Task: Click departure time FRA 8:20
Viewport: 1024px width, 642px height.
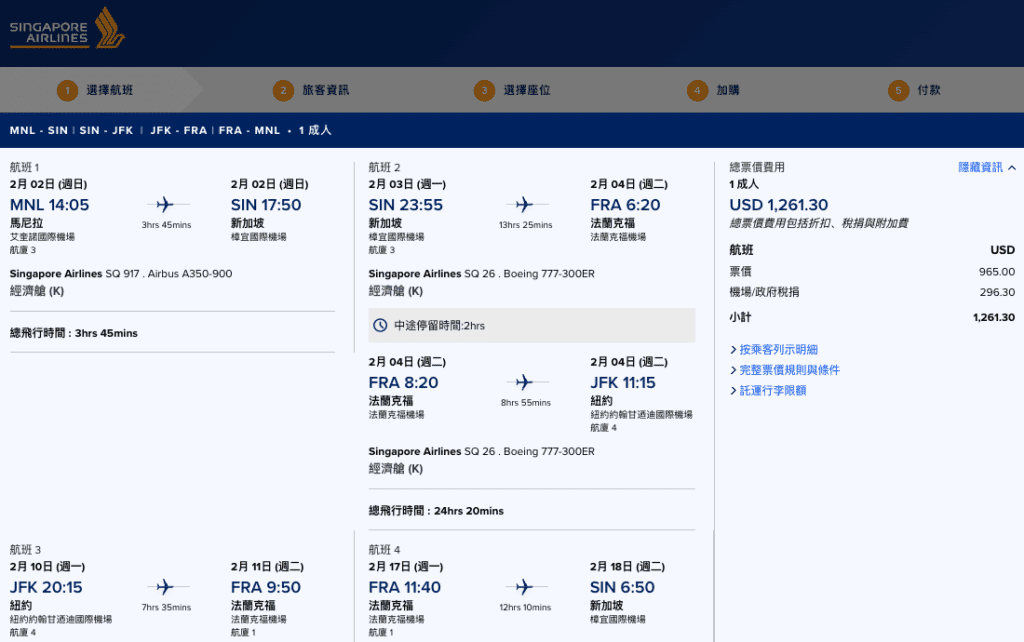Action: (x=403, y=382)
